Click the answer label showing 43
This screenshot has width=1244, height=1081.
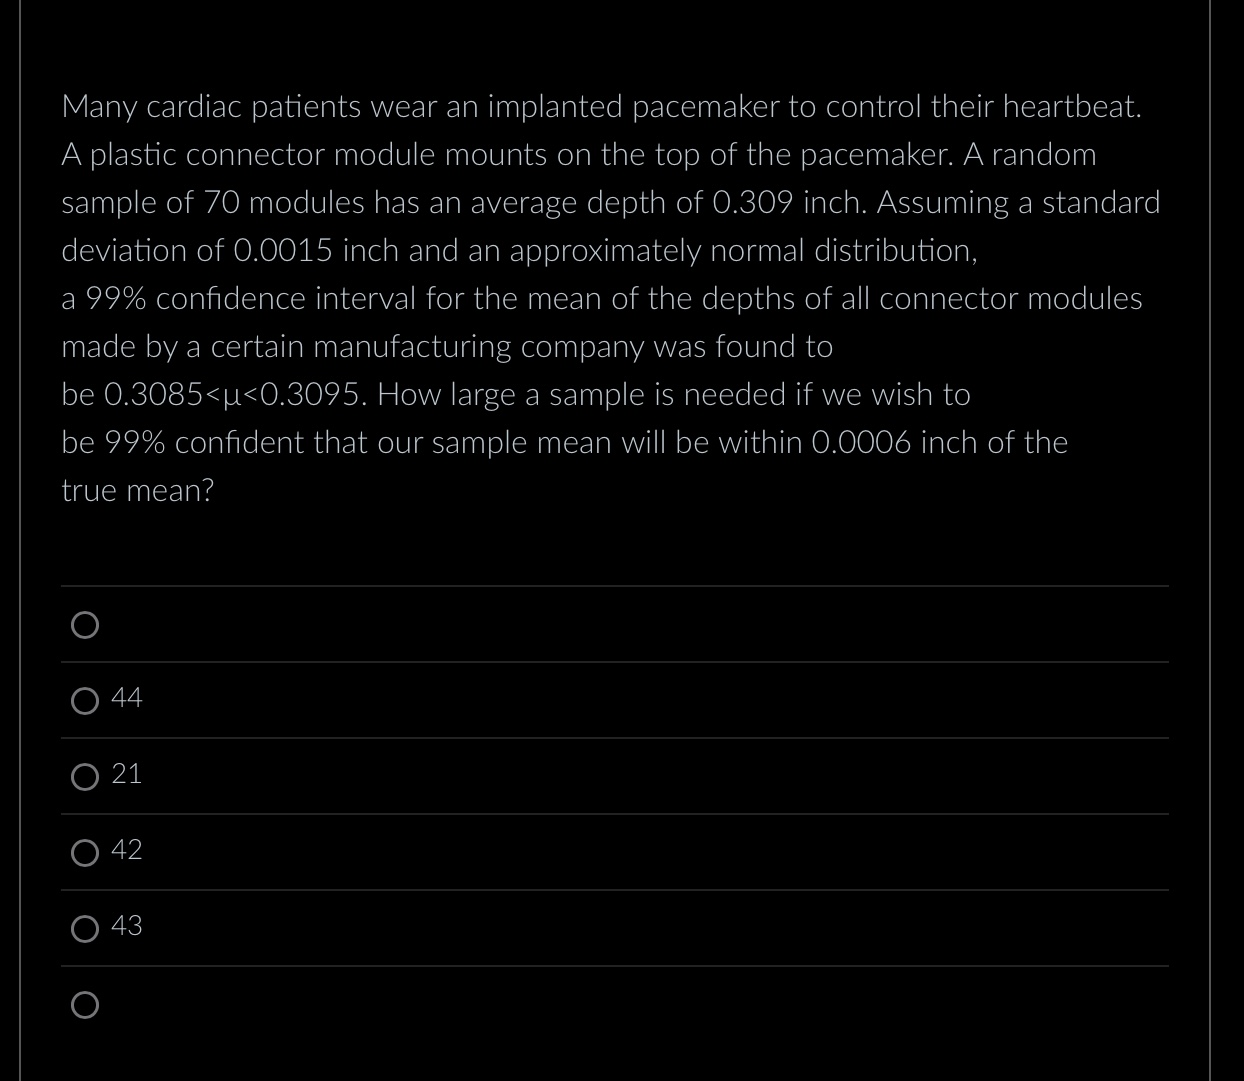pyautogui.click(x=126, y=926)
